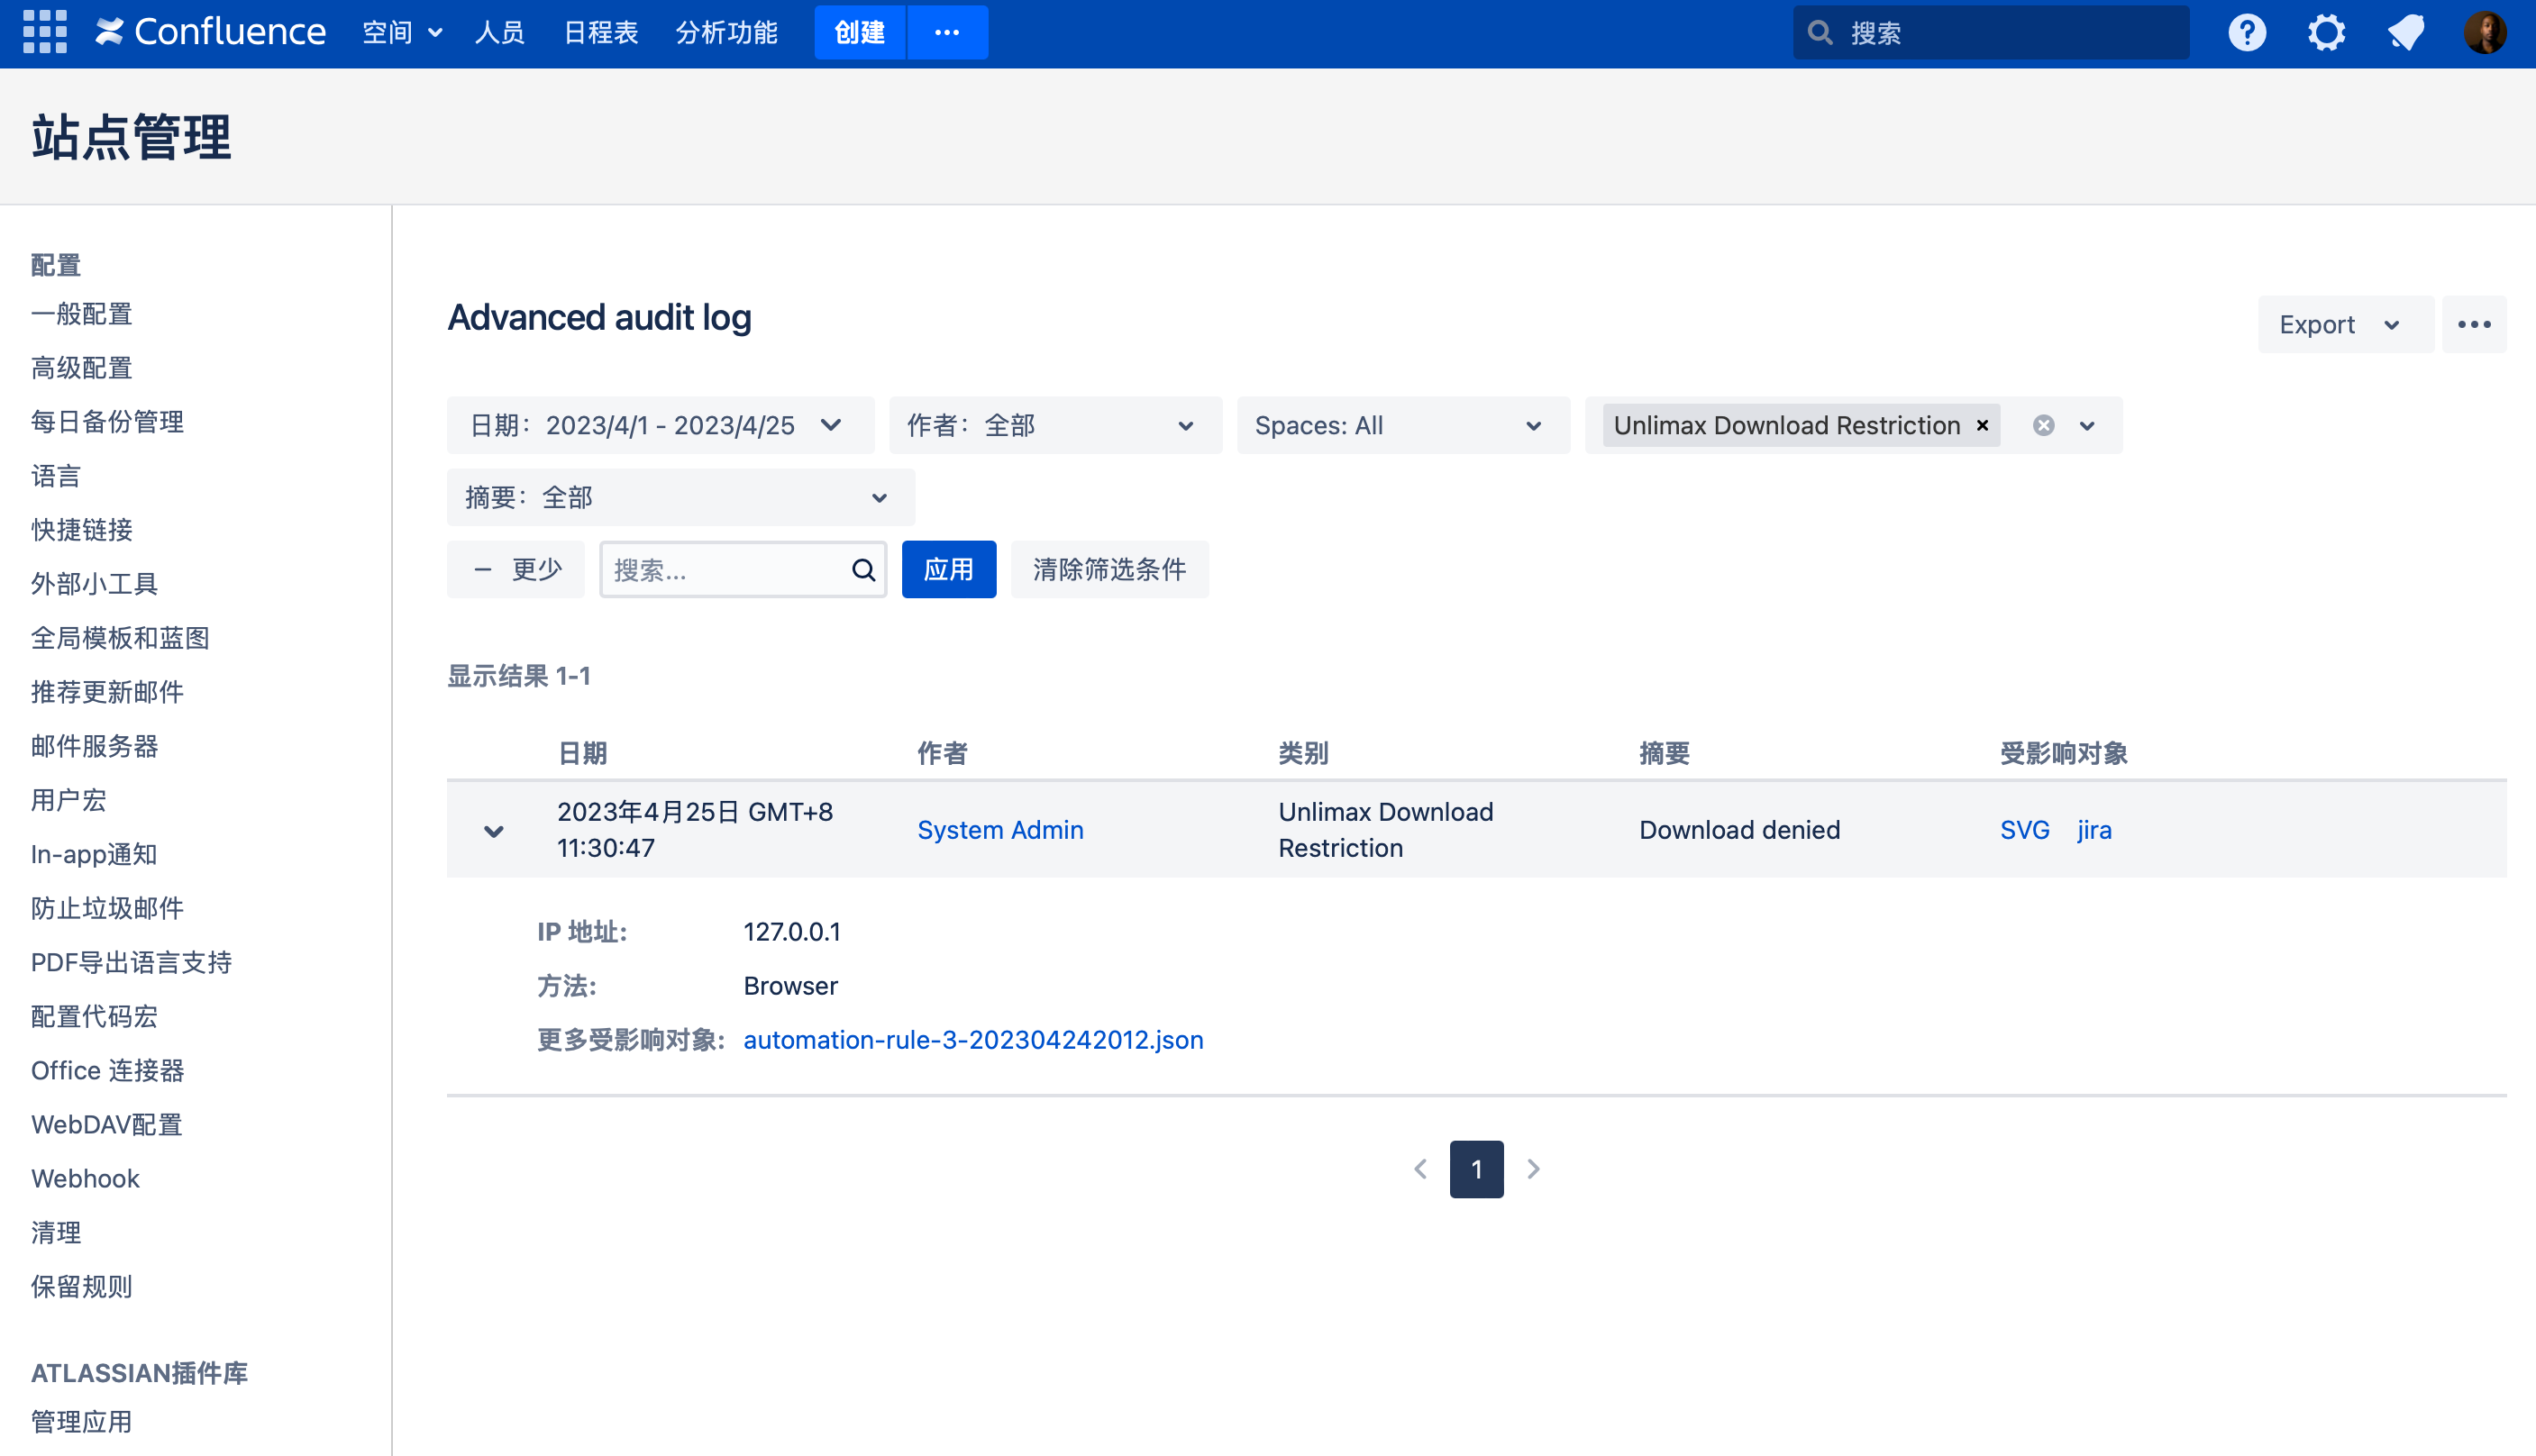2536x1456 pixels.
Task: Open the app switcher grid icon
Action: click(x=44, y=32)
